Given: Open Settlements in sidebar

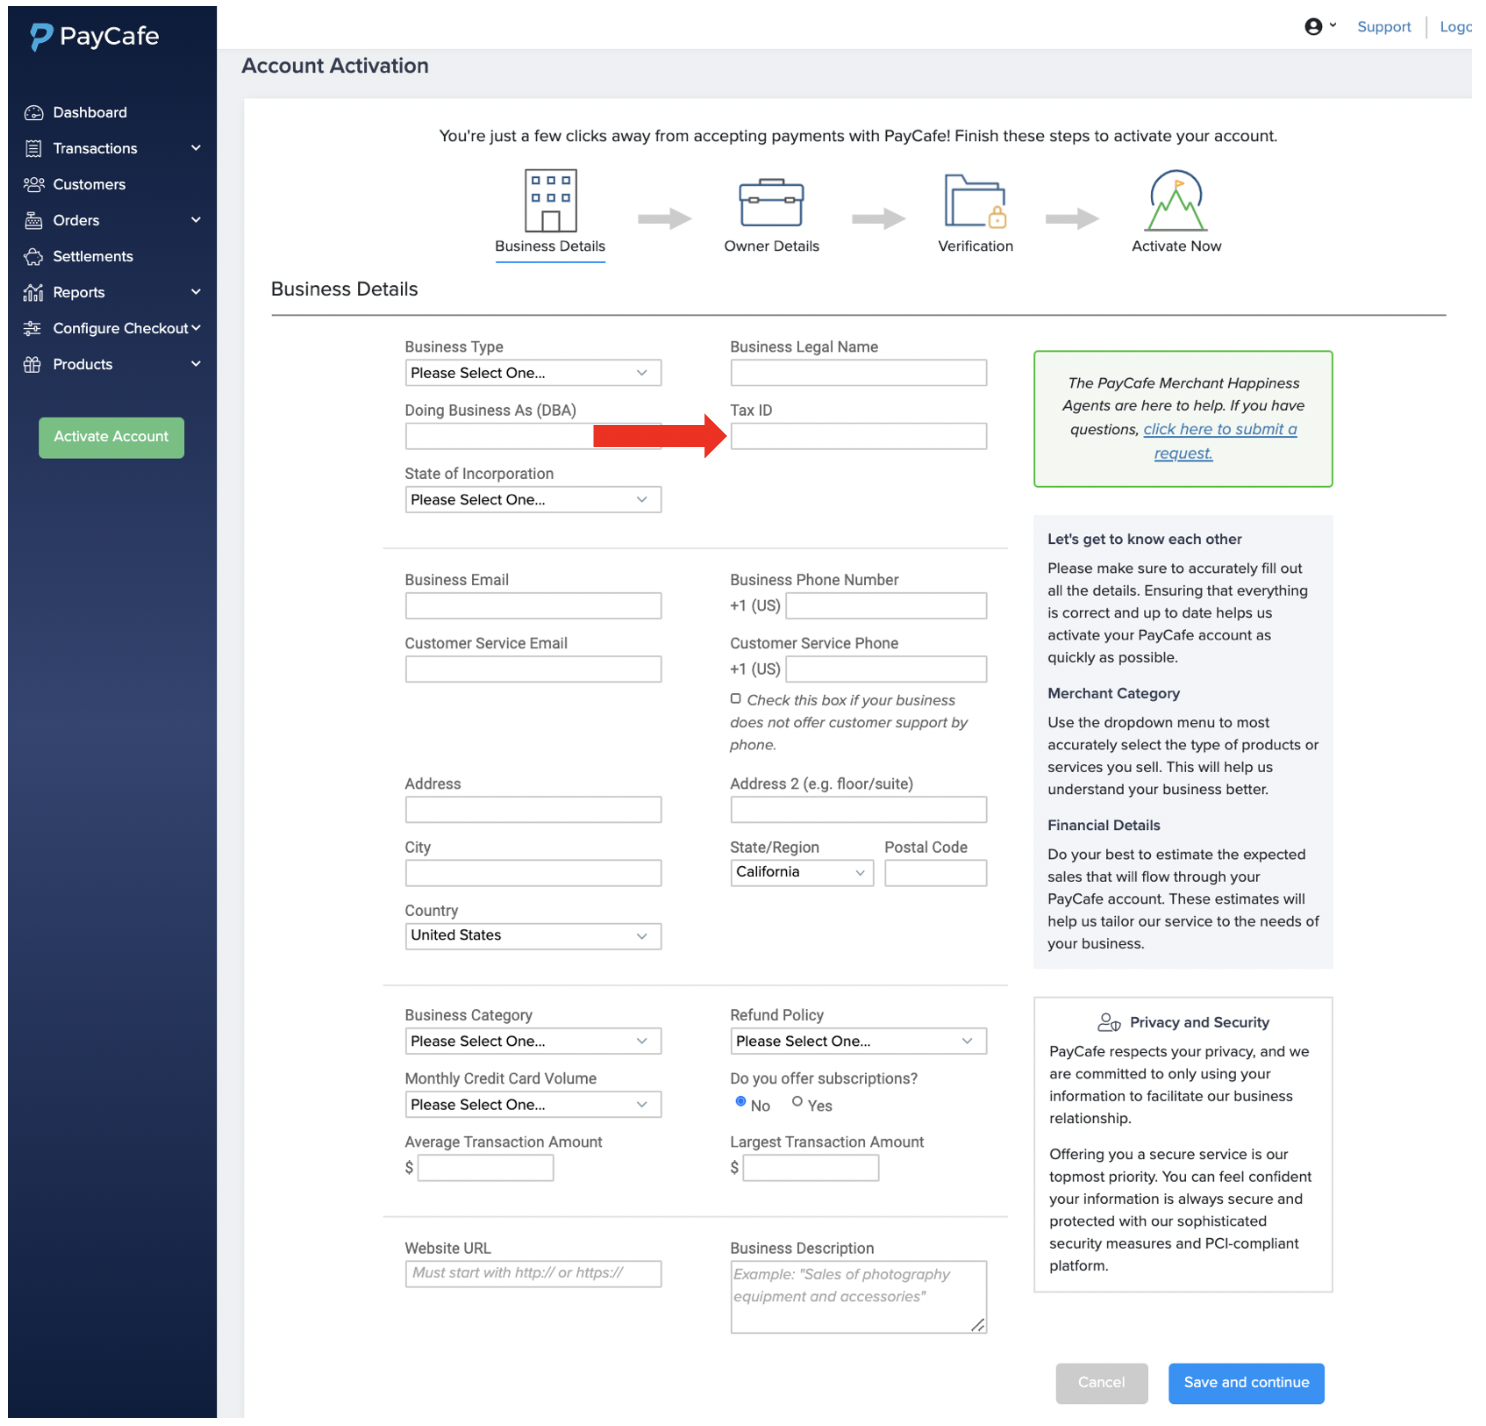Looking at the screenshot, I should pos(93,257).
